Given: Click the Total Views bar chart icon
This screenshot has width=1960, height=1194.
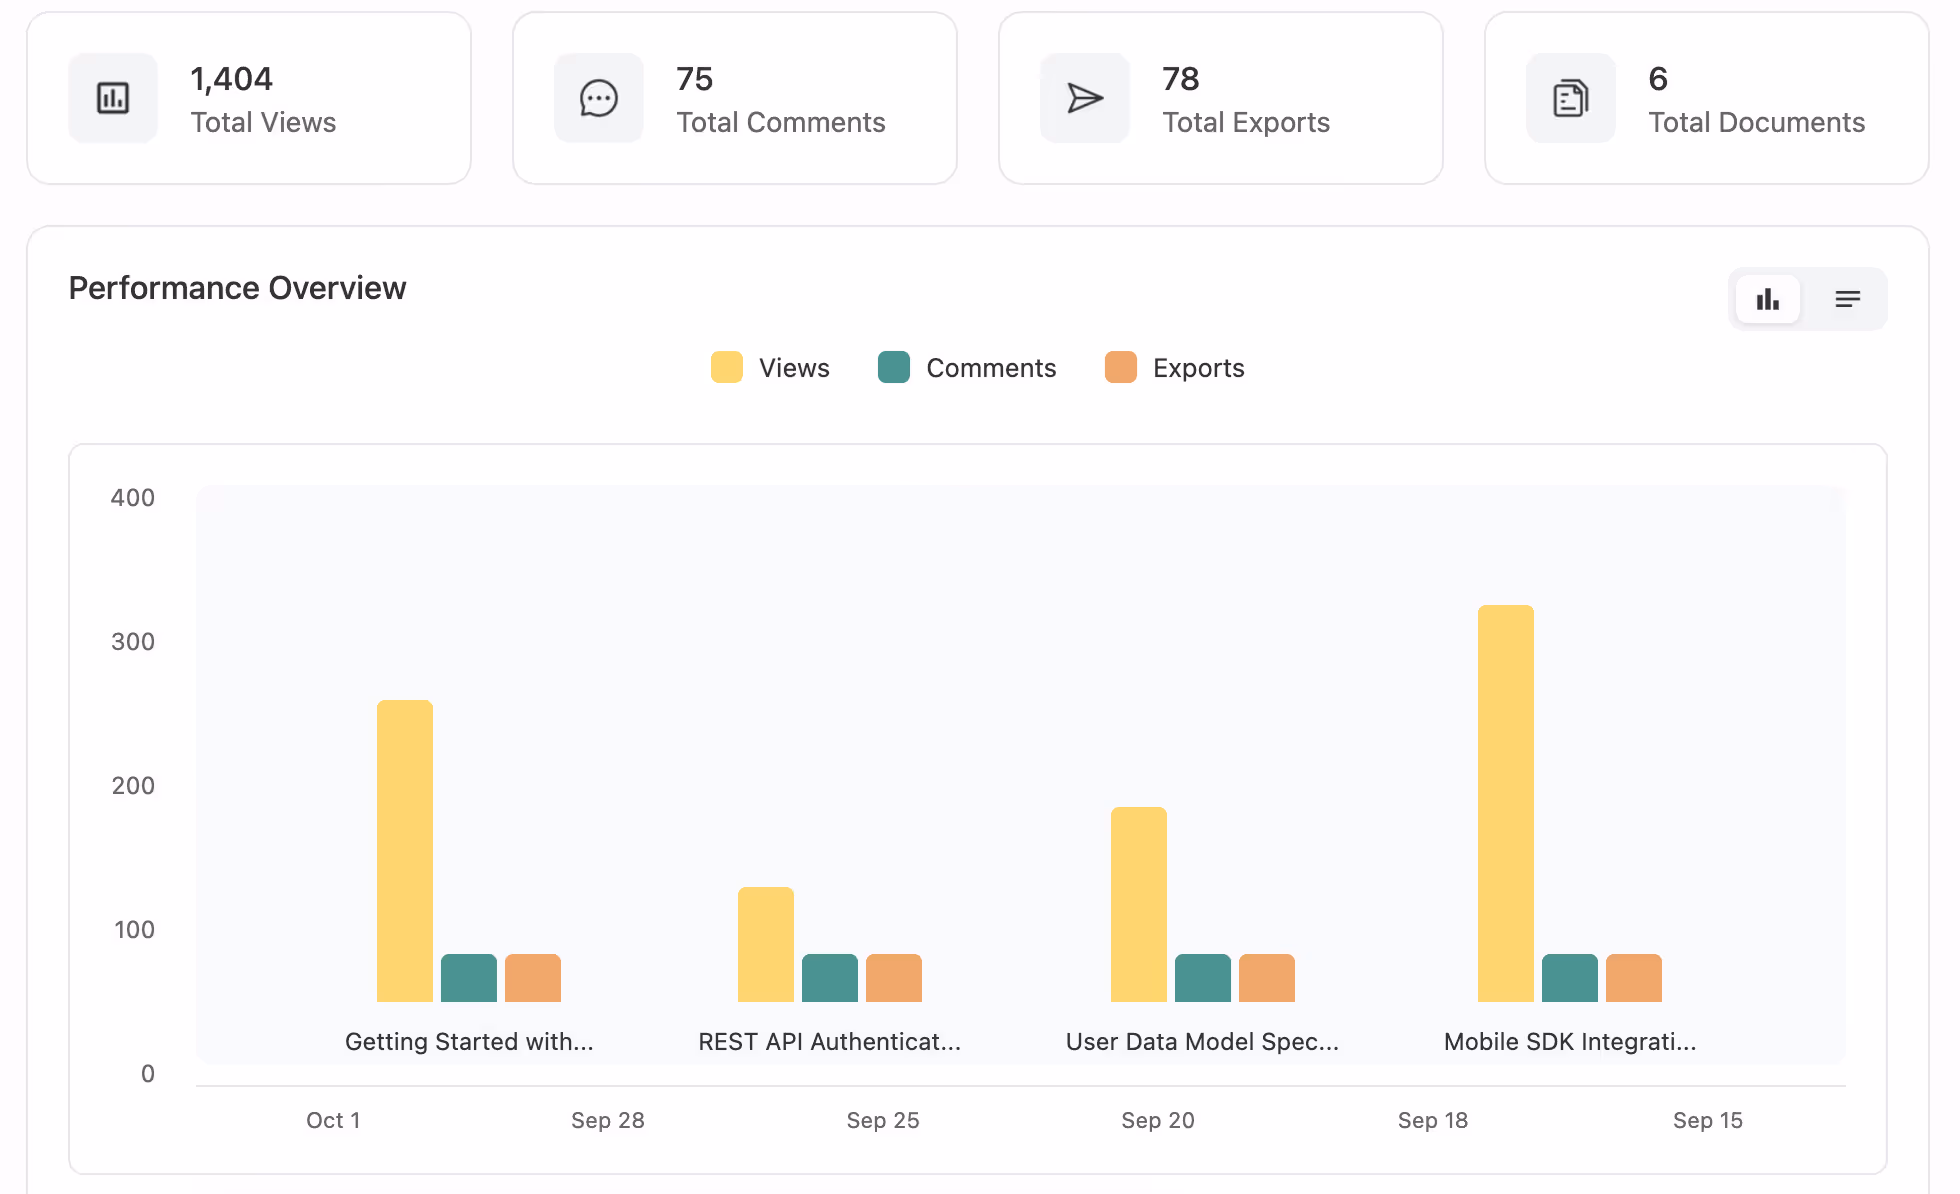Looking at the screenshot, I should click(113, 97).
